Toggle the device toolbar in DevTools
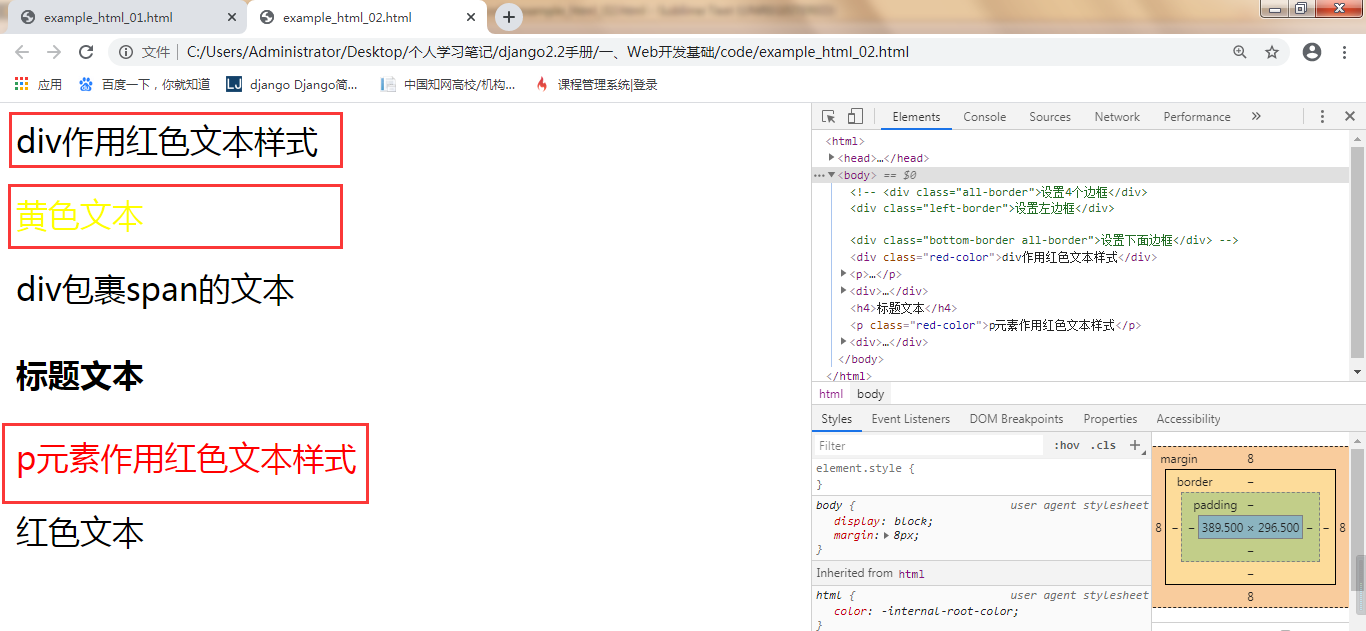Image resolution: width=1366 pixels, height=631 pixels. point(855,117)
